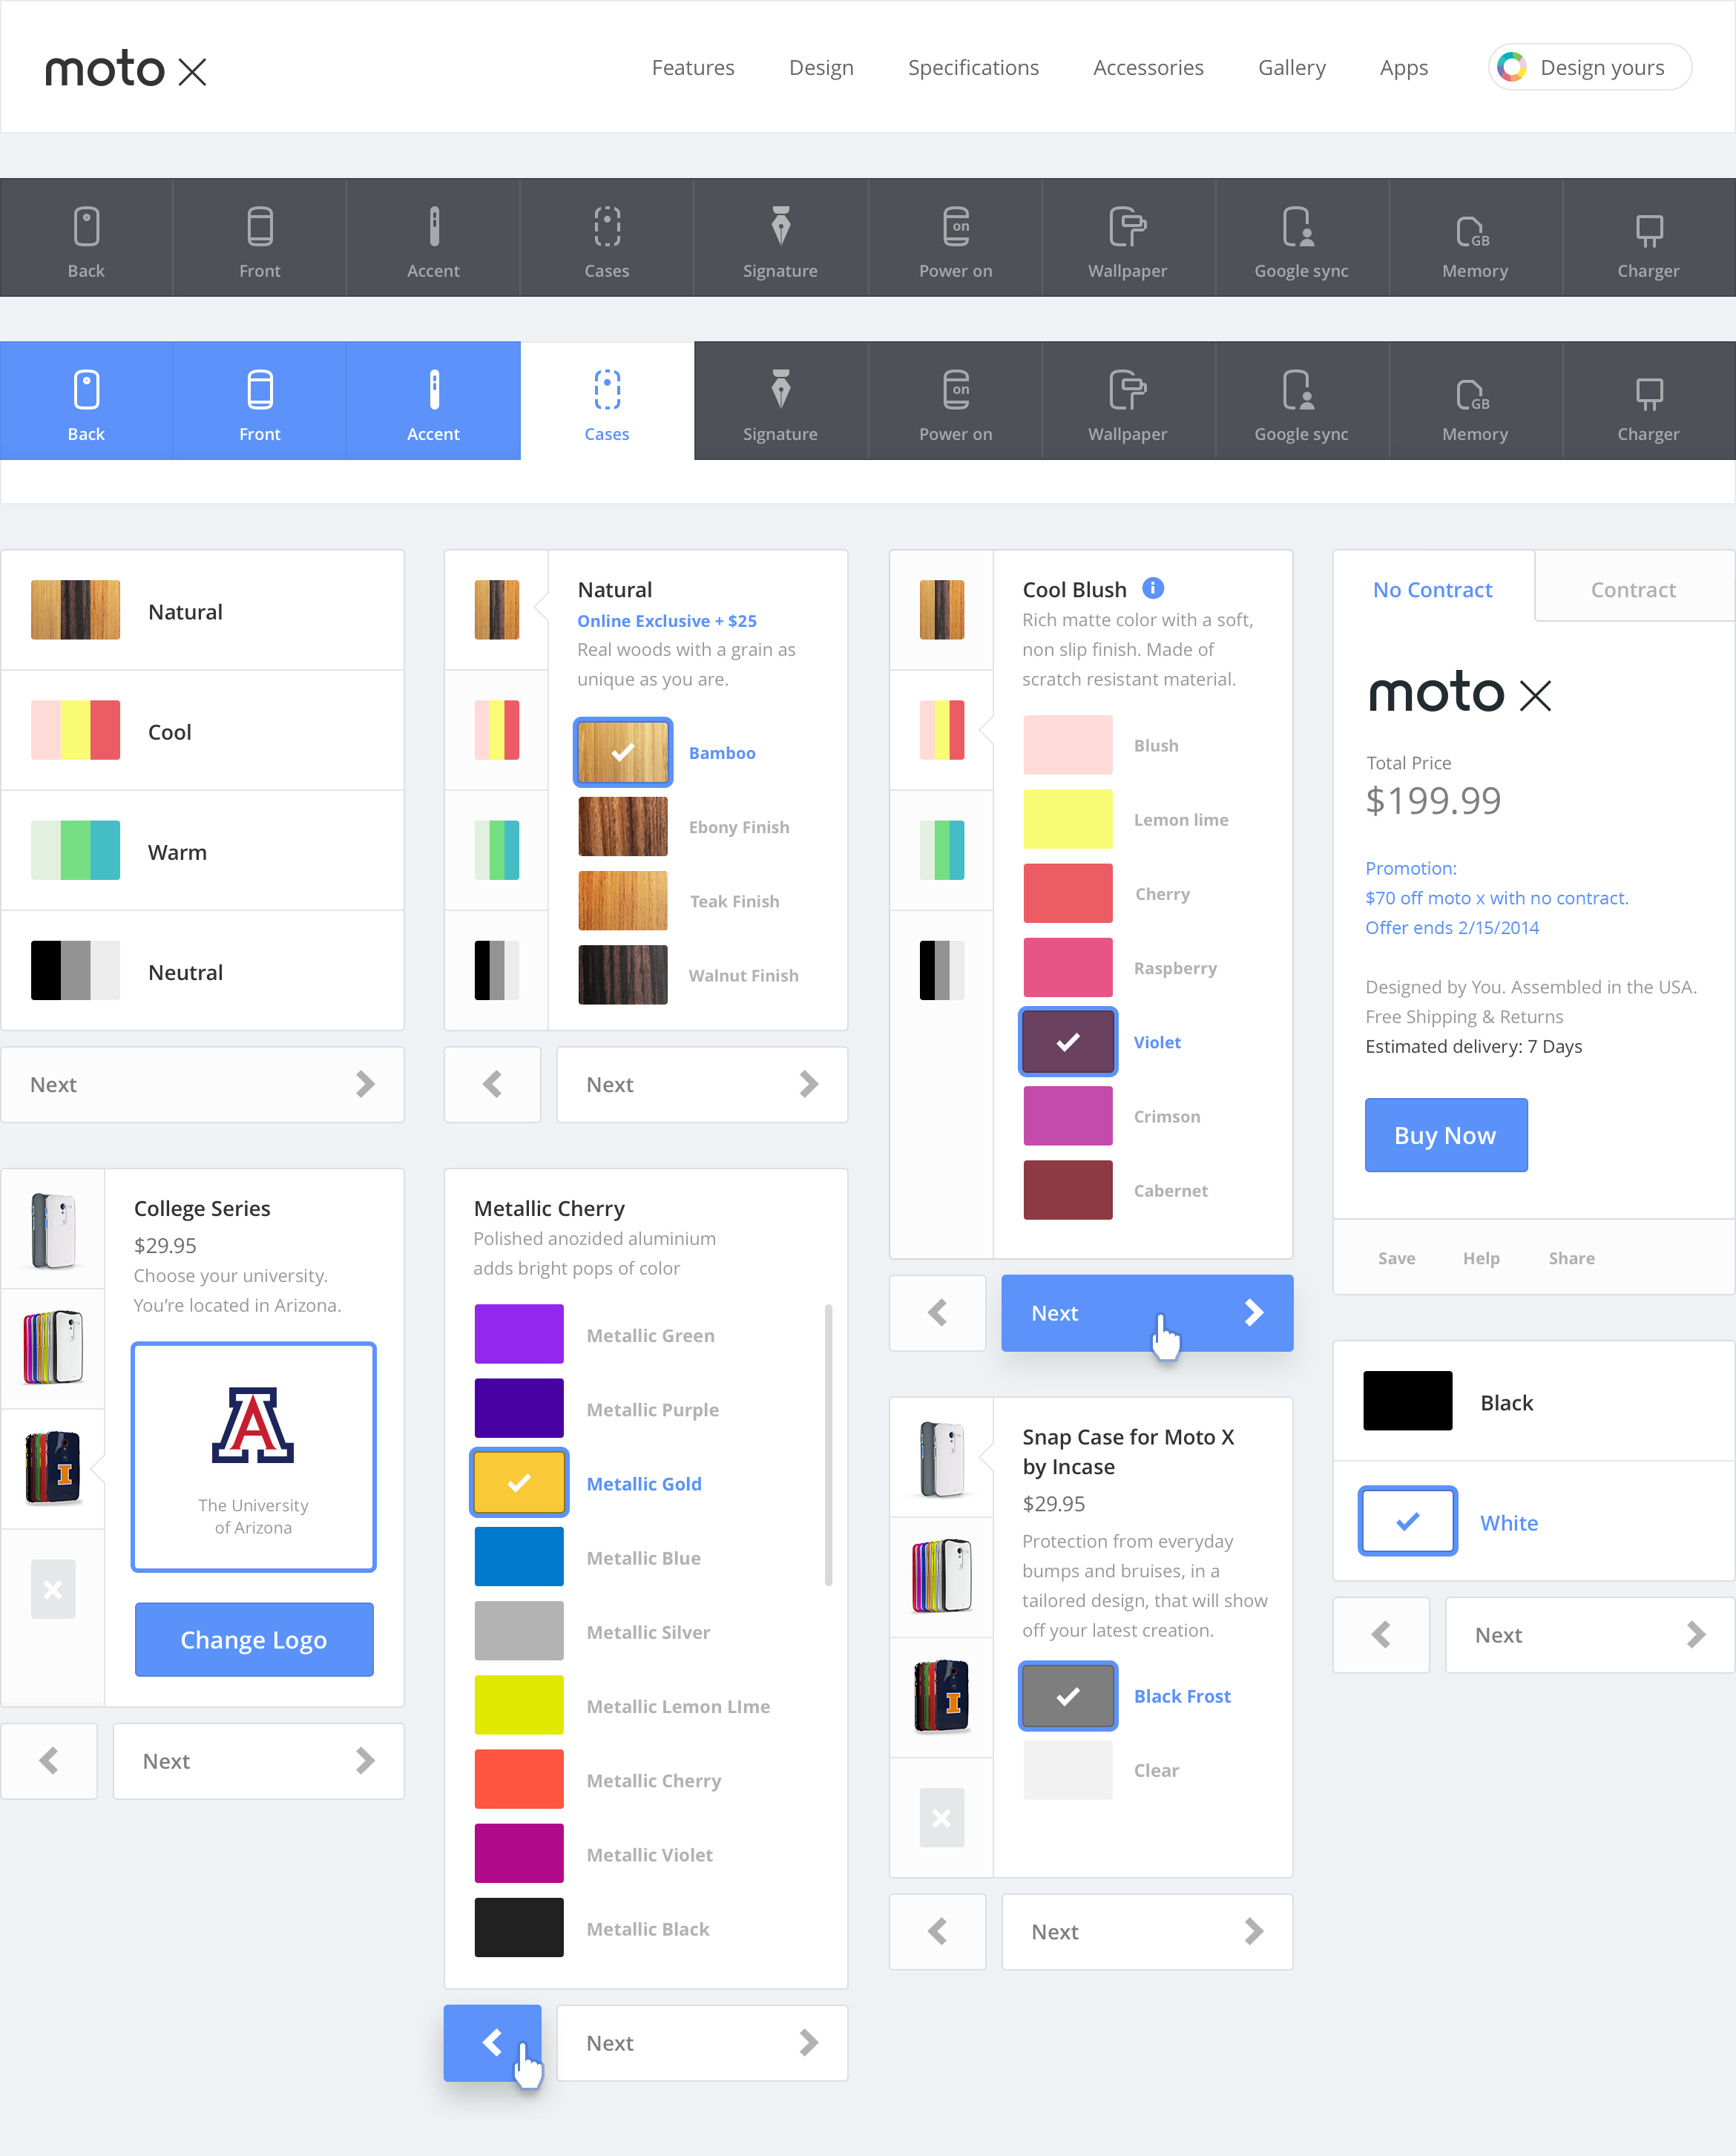The image size is (1736, 2156).
Task: Click the Change Logo button
Action: 254,1640
